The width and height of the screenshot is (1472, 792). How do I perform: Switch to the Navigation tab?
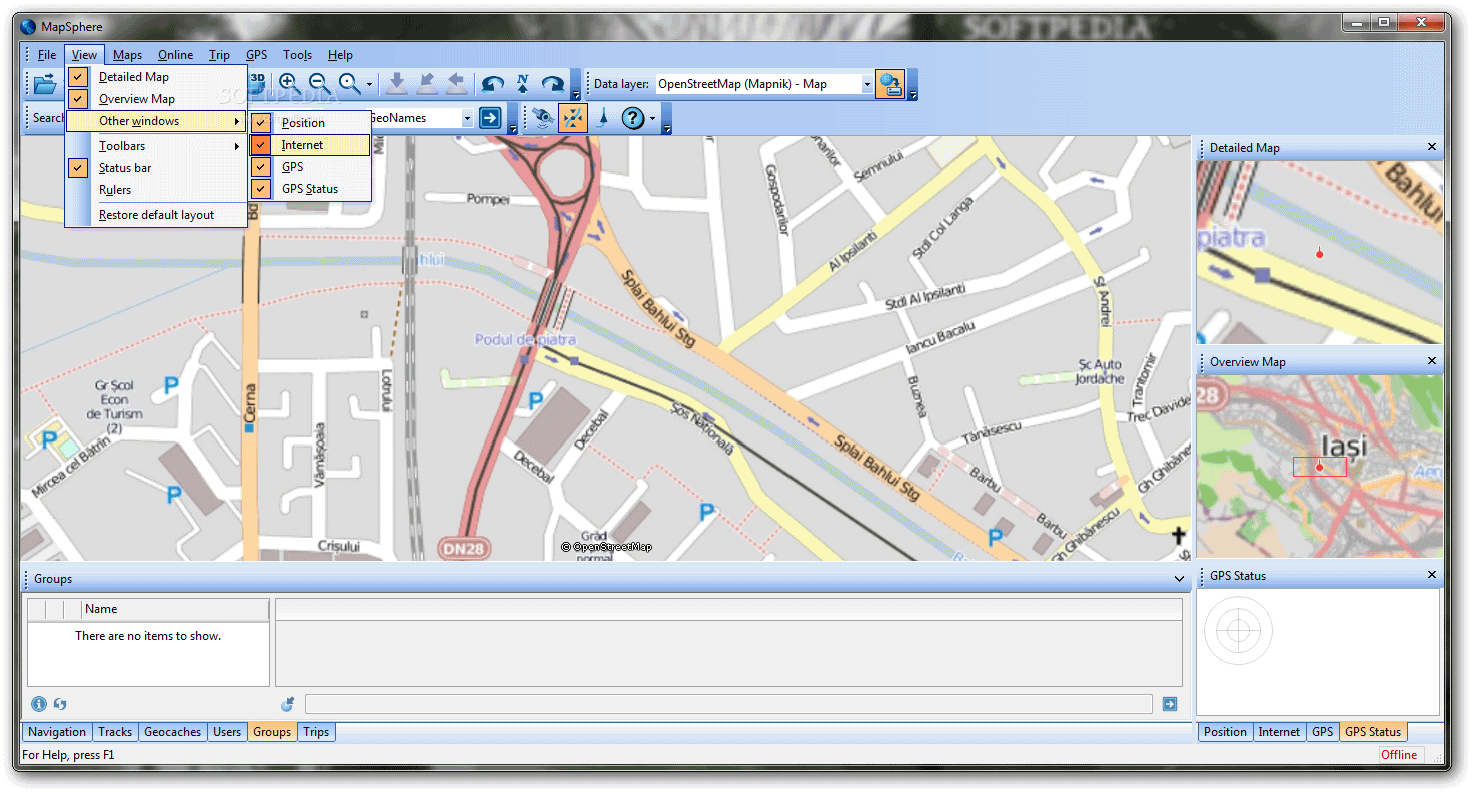tap(57, 732)
